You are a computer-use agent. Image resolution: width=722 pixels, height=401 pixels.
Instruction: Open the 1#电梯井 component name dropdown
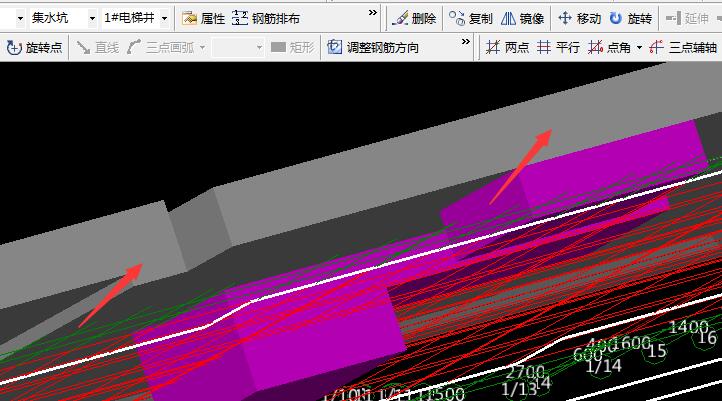coord(164,18)
